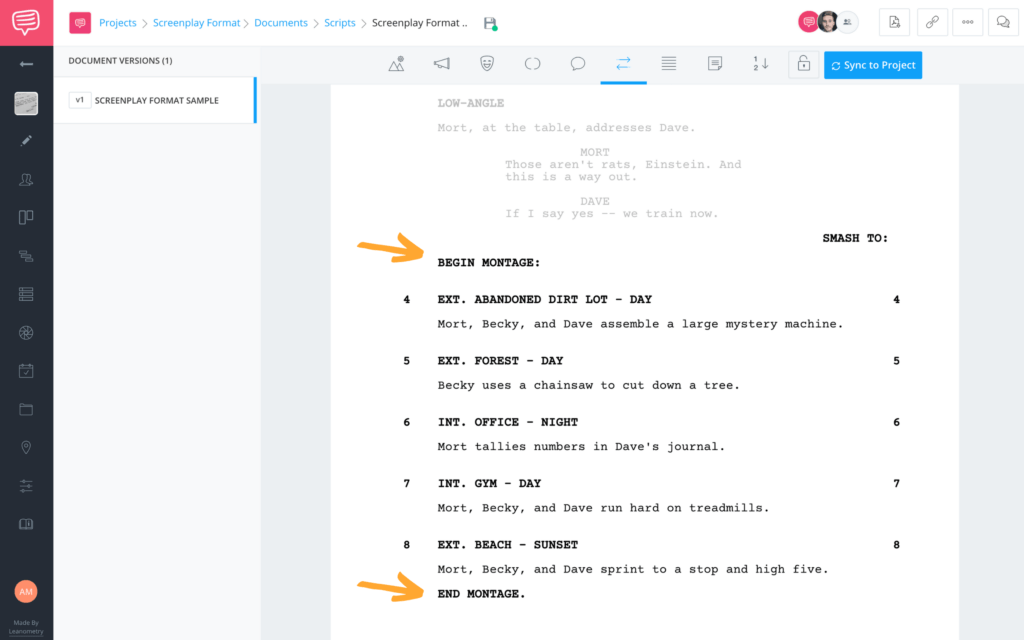Open Documents in the breadcrumb
Image resolution: width=1024 pixels, height=640 pixels.
click(280, 22)
